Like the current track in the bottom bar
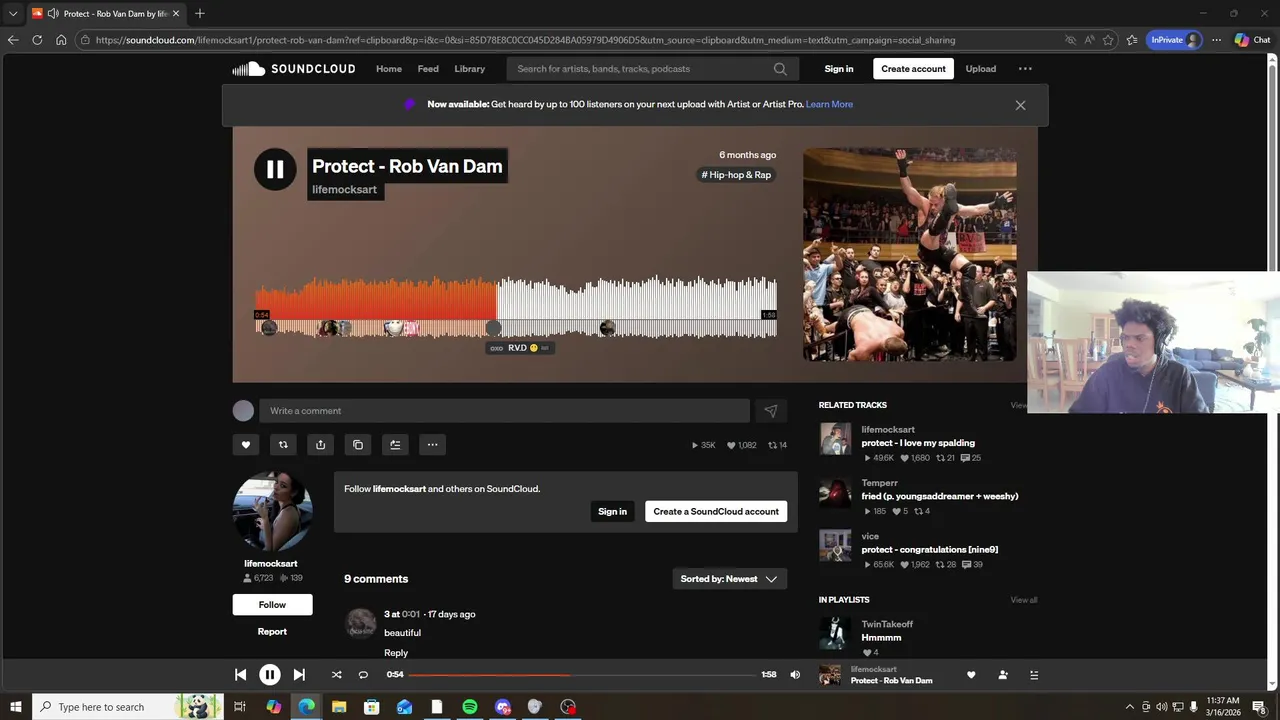Viewport: 1280px width, 720px height. coord(971,675)
